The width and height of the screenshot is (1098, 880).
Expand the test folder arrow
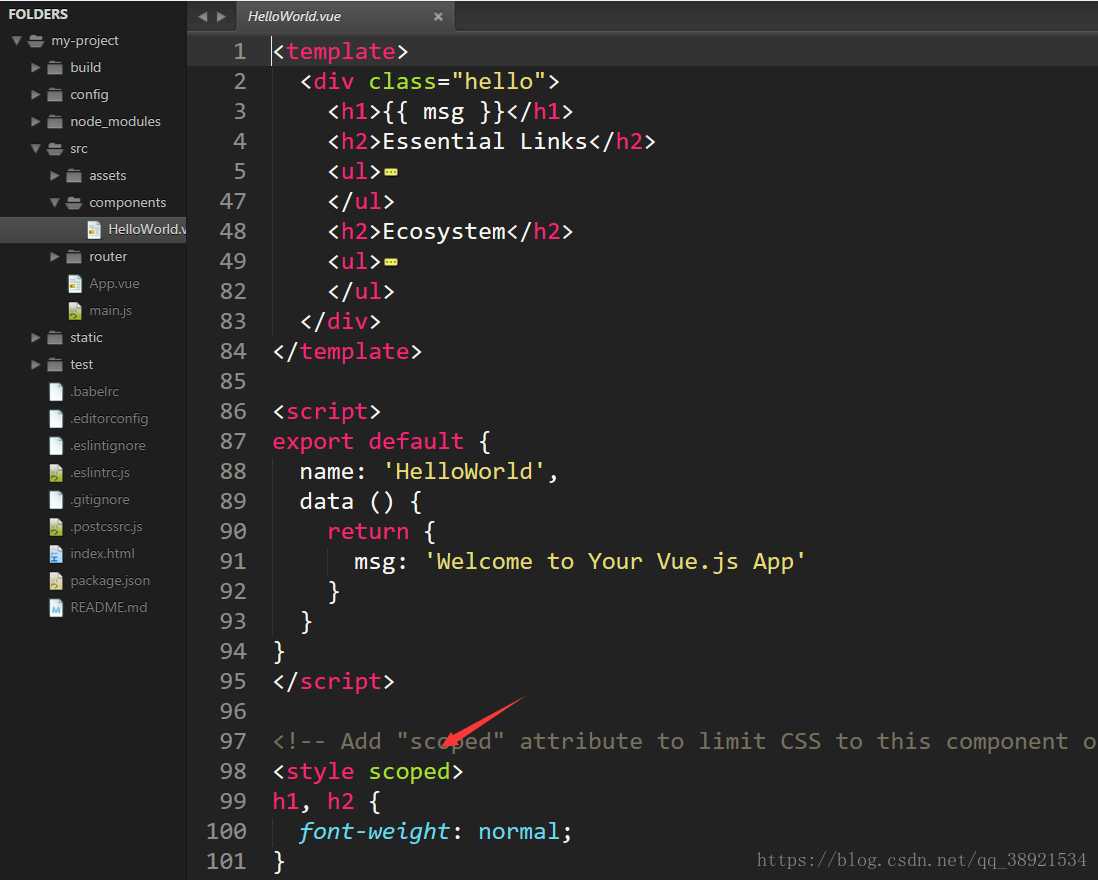pyautogui.click(x=35, y=365)
